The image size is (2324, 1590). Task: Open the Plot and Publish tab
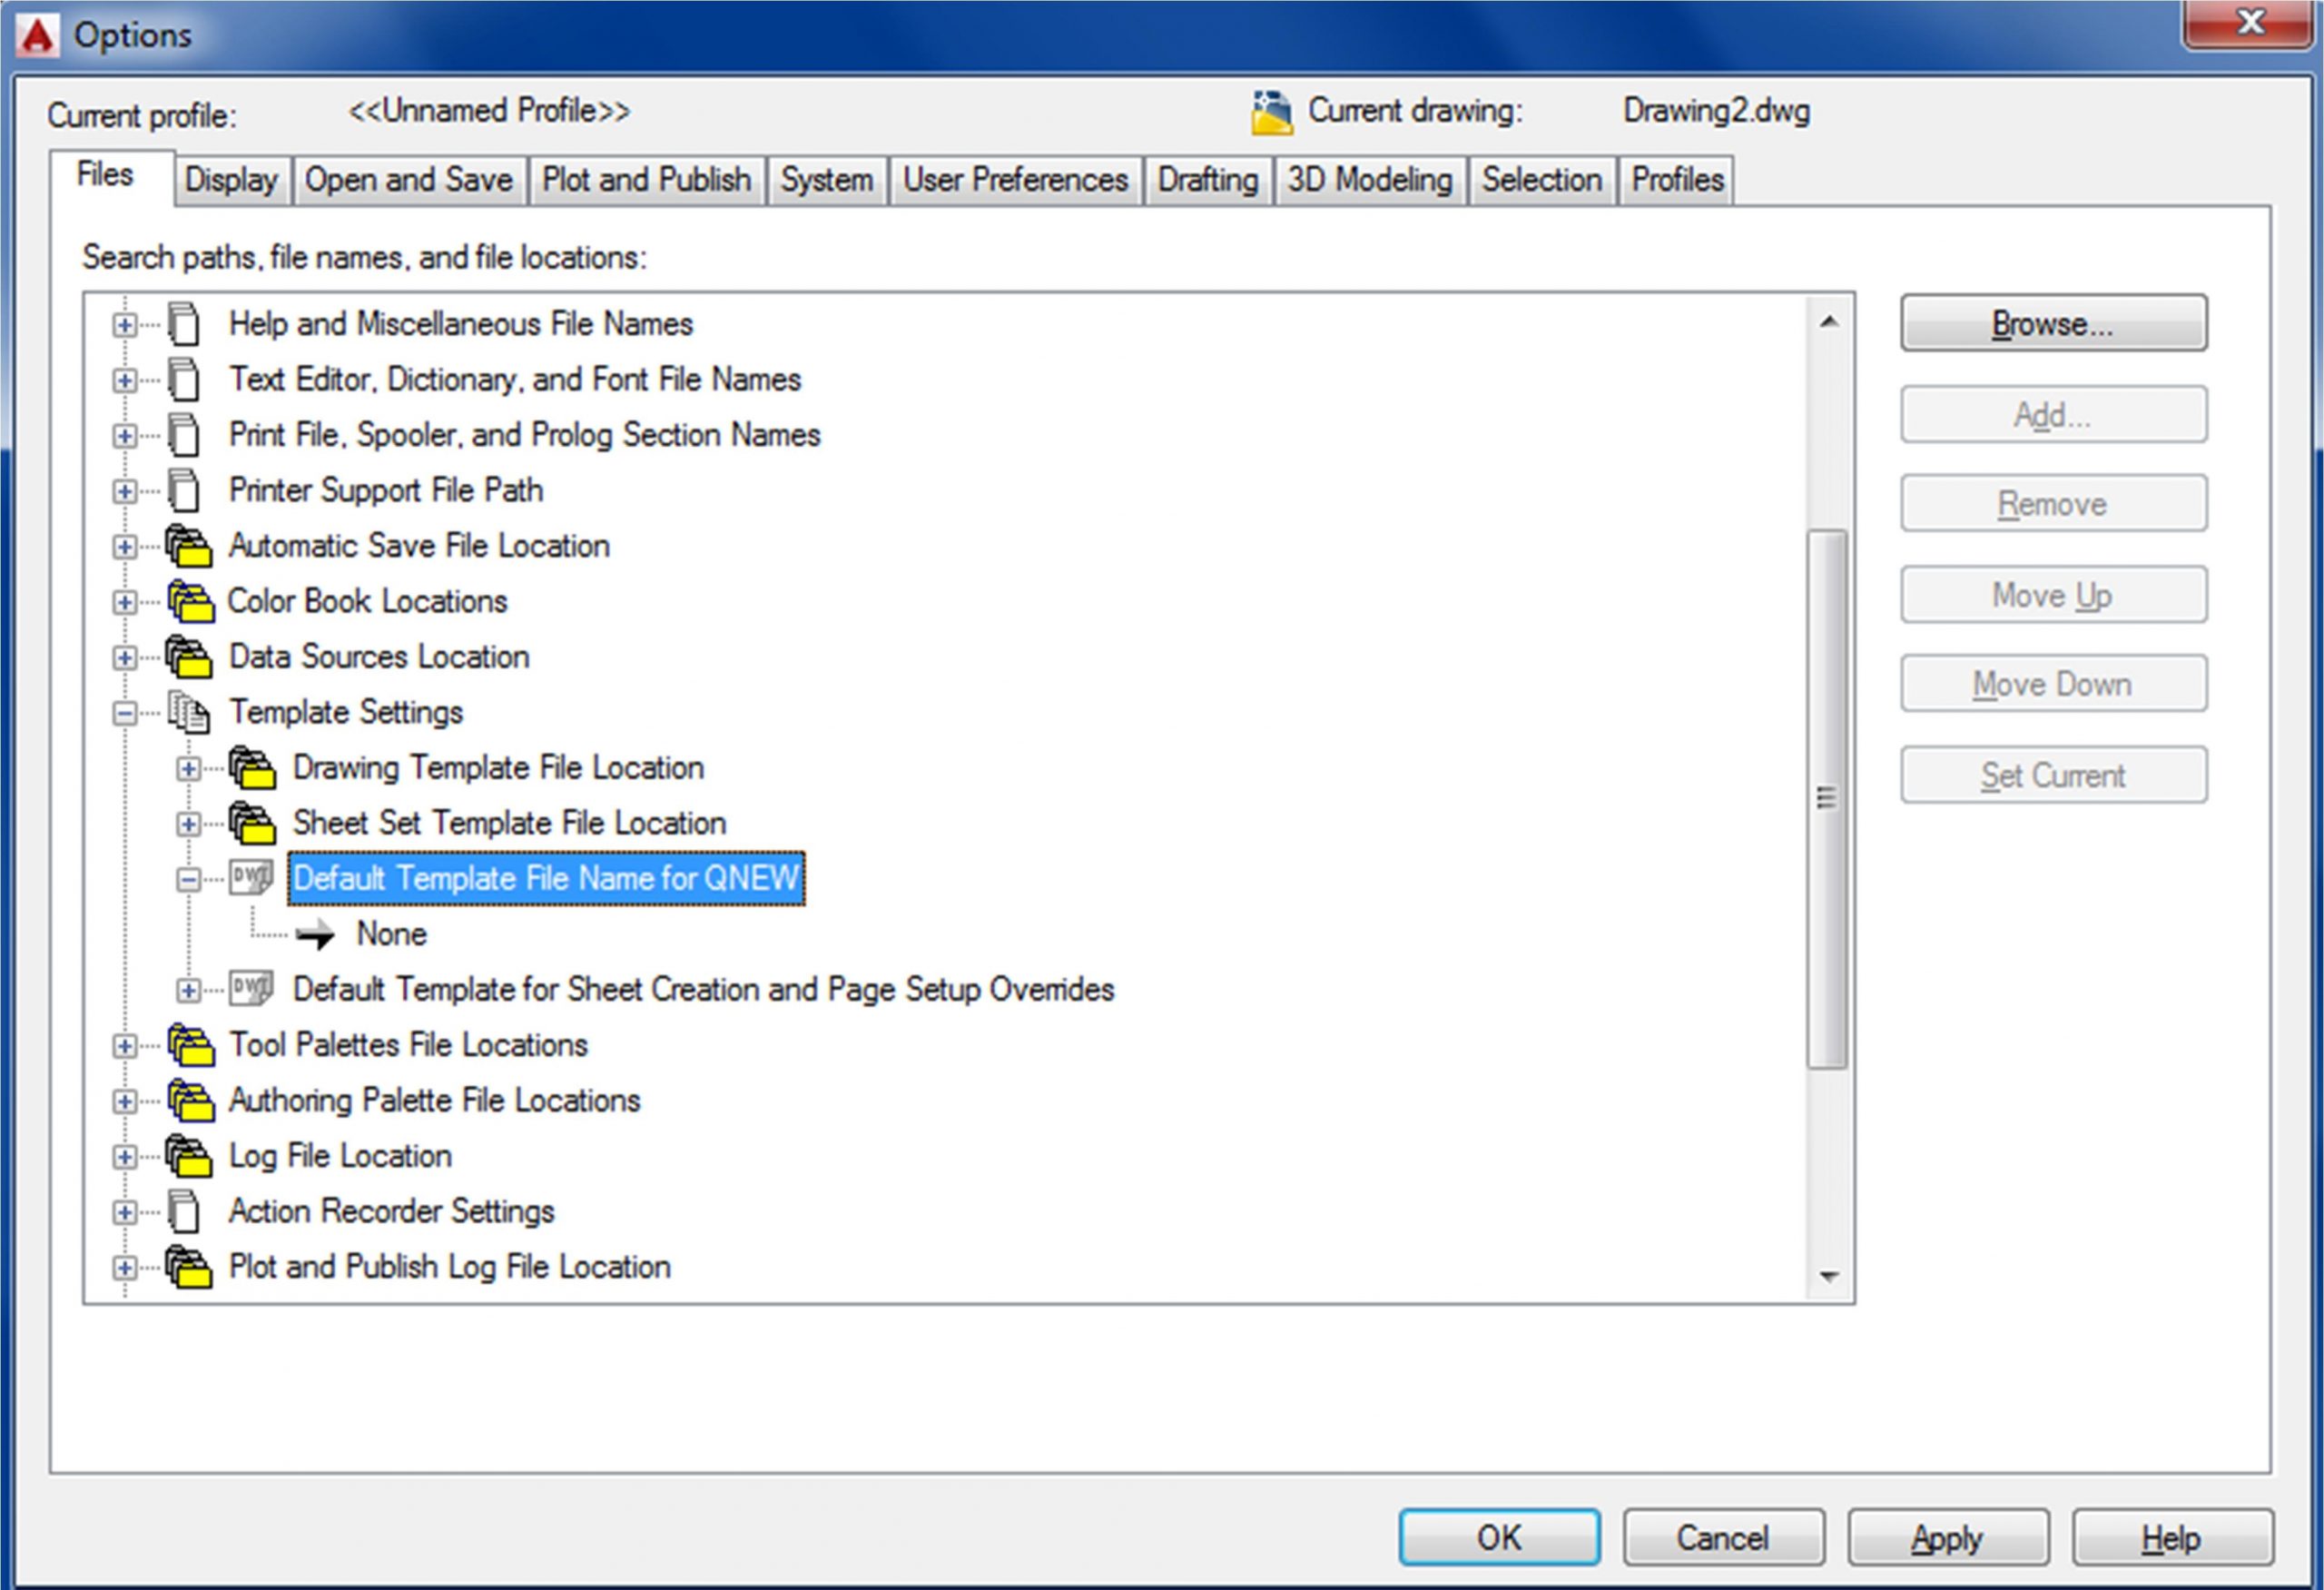[x=646, y=181]
